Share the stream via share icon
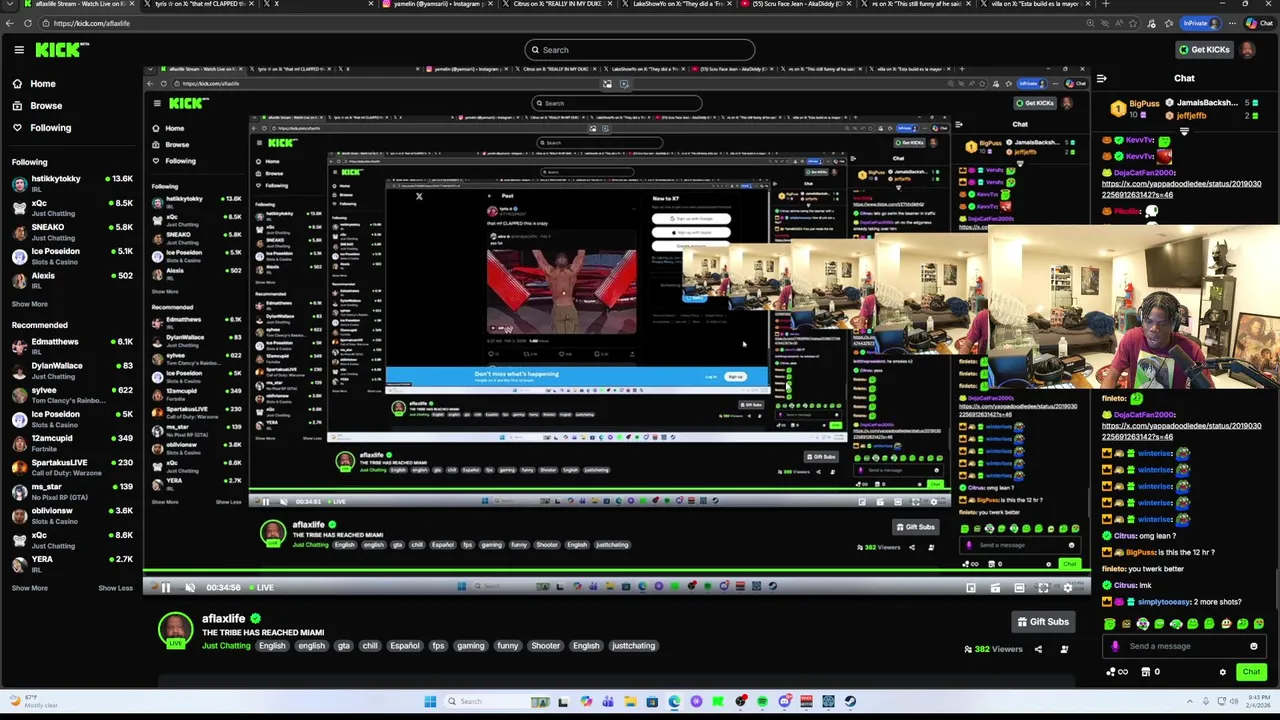 [x=1038, y=650]
